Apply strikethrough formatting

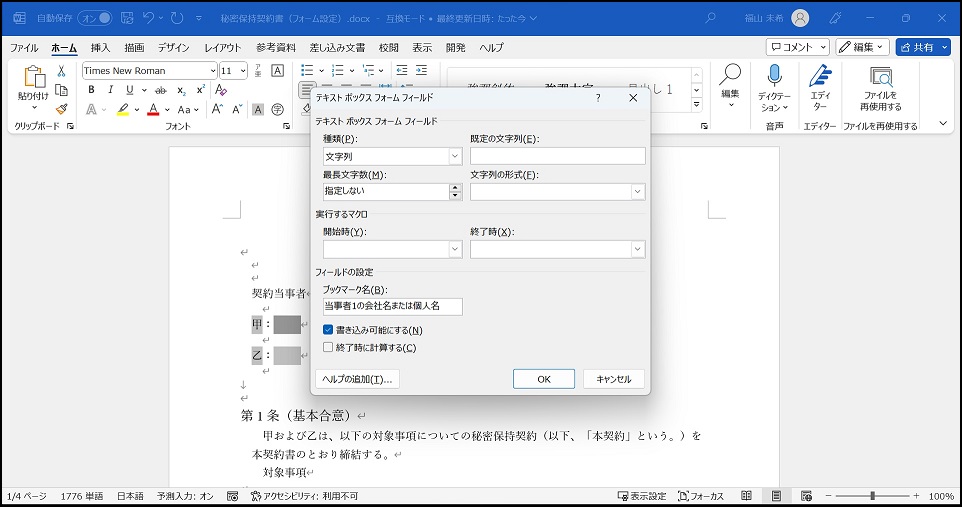[x=161, y=90]
